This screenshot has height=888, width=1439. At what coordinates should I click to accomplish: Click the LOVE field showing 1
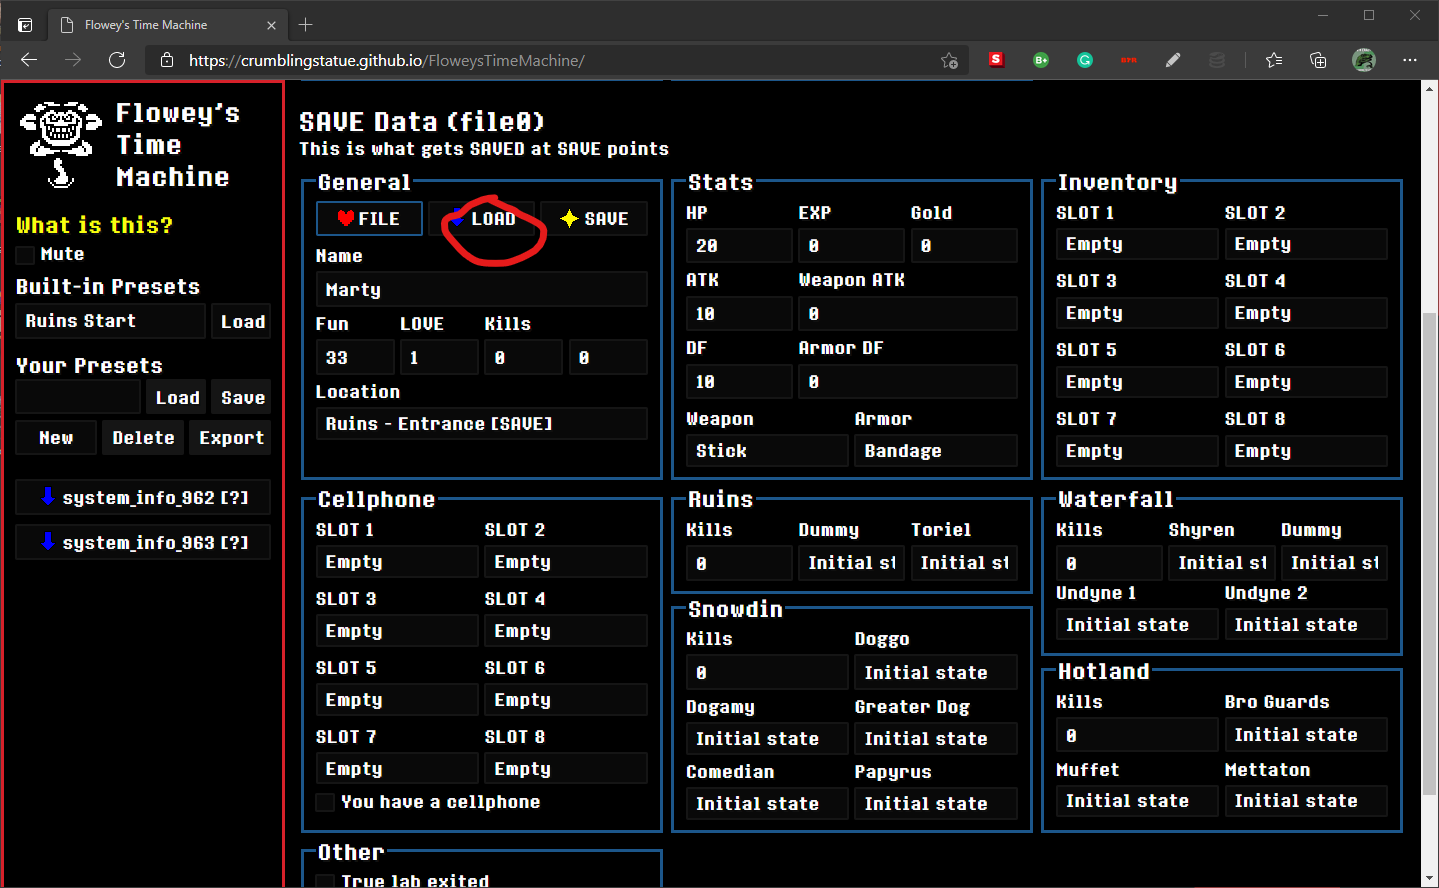pyautogui.click(x=439, y=358)
